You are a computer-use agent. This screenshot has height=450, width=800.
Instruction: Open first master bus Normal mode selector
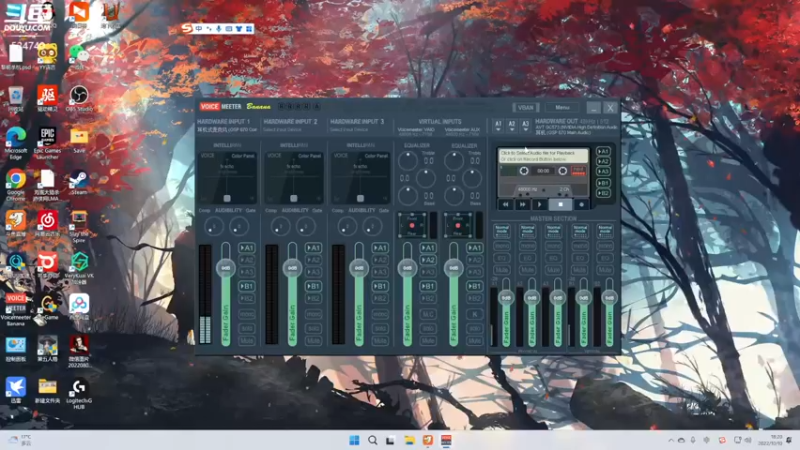[x=502, y=231]
